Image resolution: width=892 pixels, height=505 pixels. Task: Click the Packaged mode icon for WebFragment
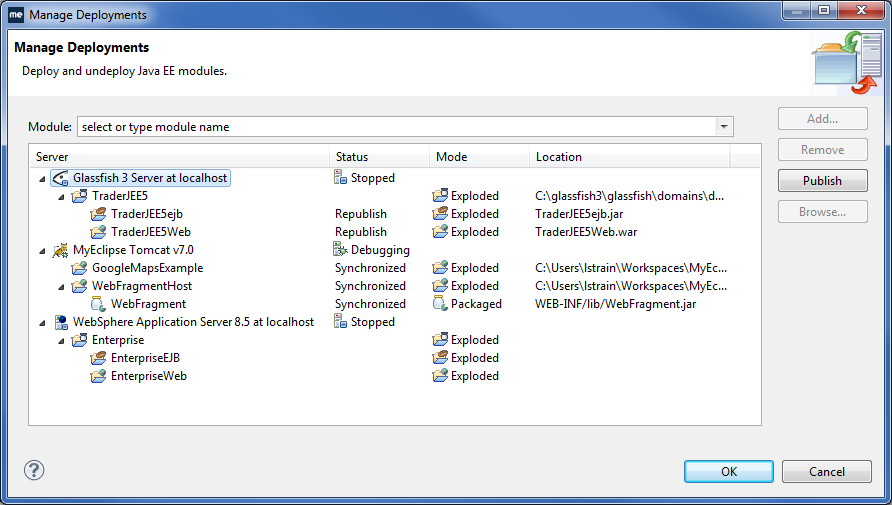tap(439, 304)
